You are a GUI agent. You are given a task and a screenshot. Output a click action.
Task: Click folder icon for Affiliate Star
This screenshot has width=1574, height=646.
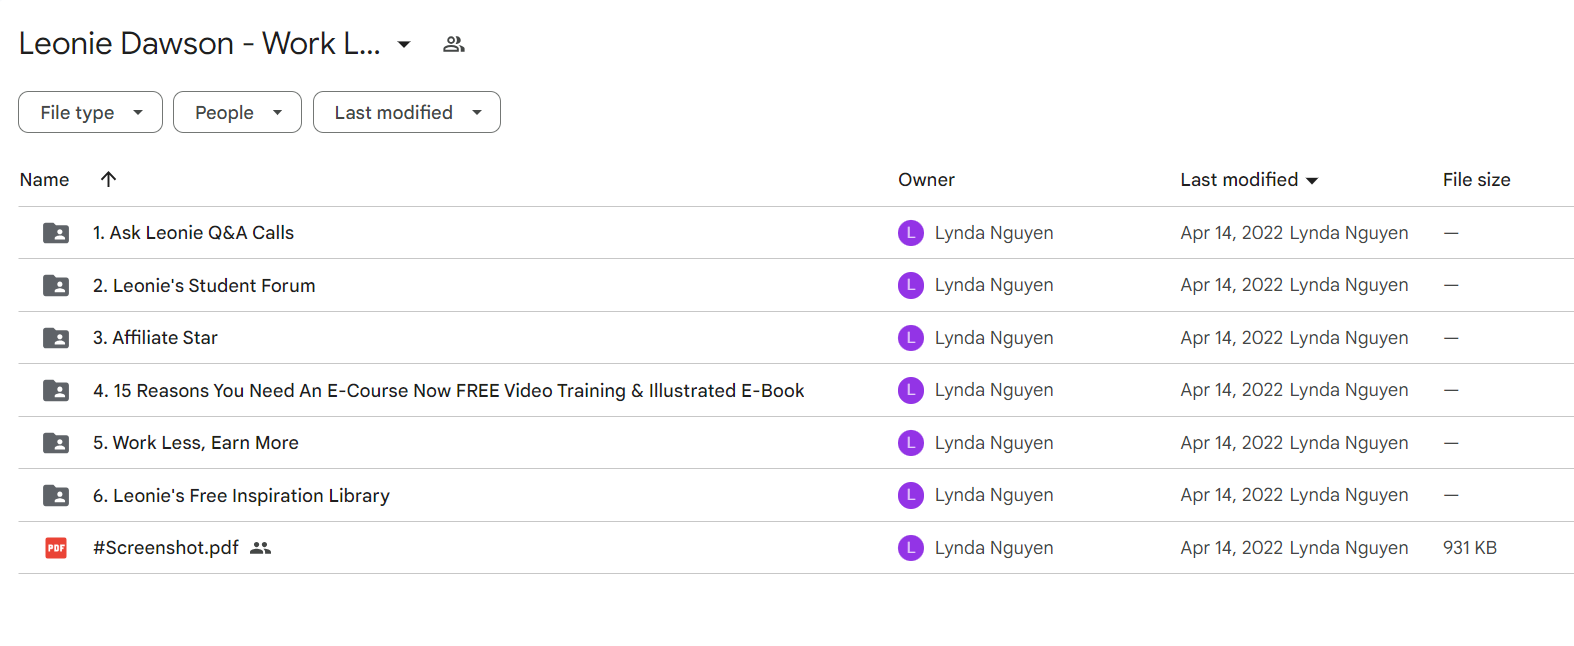[56, 338]
